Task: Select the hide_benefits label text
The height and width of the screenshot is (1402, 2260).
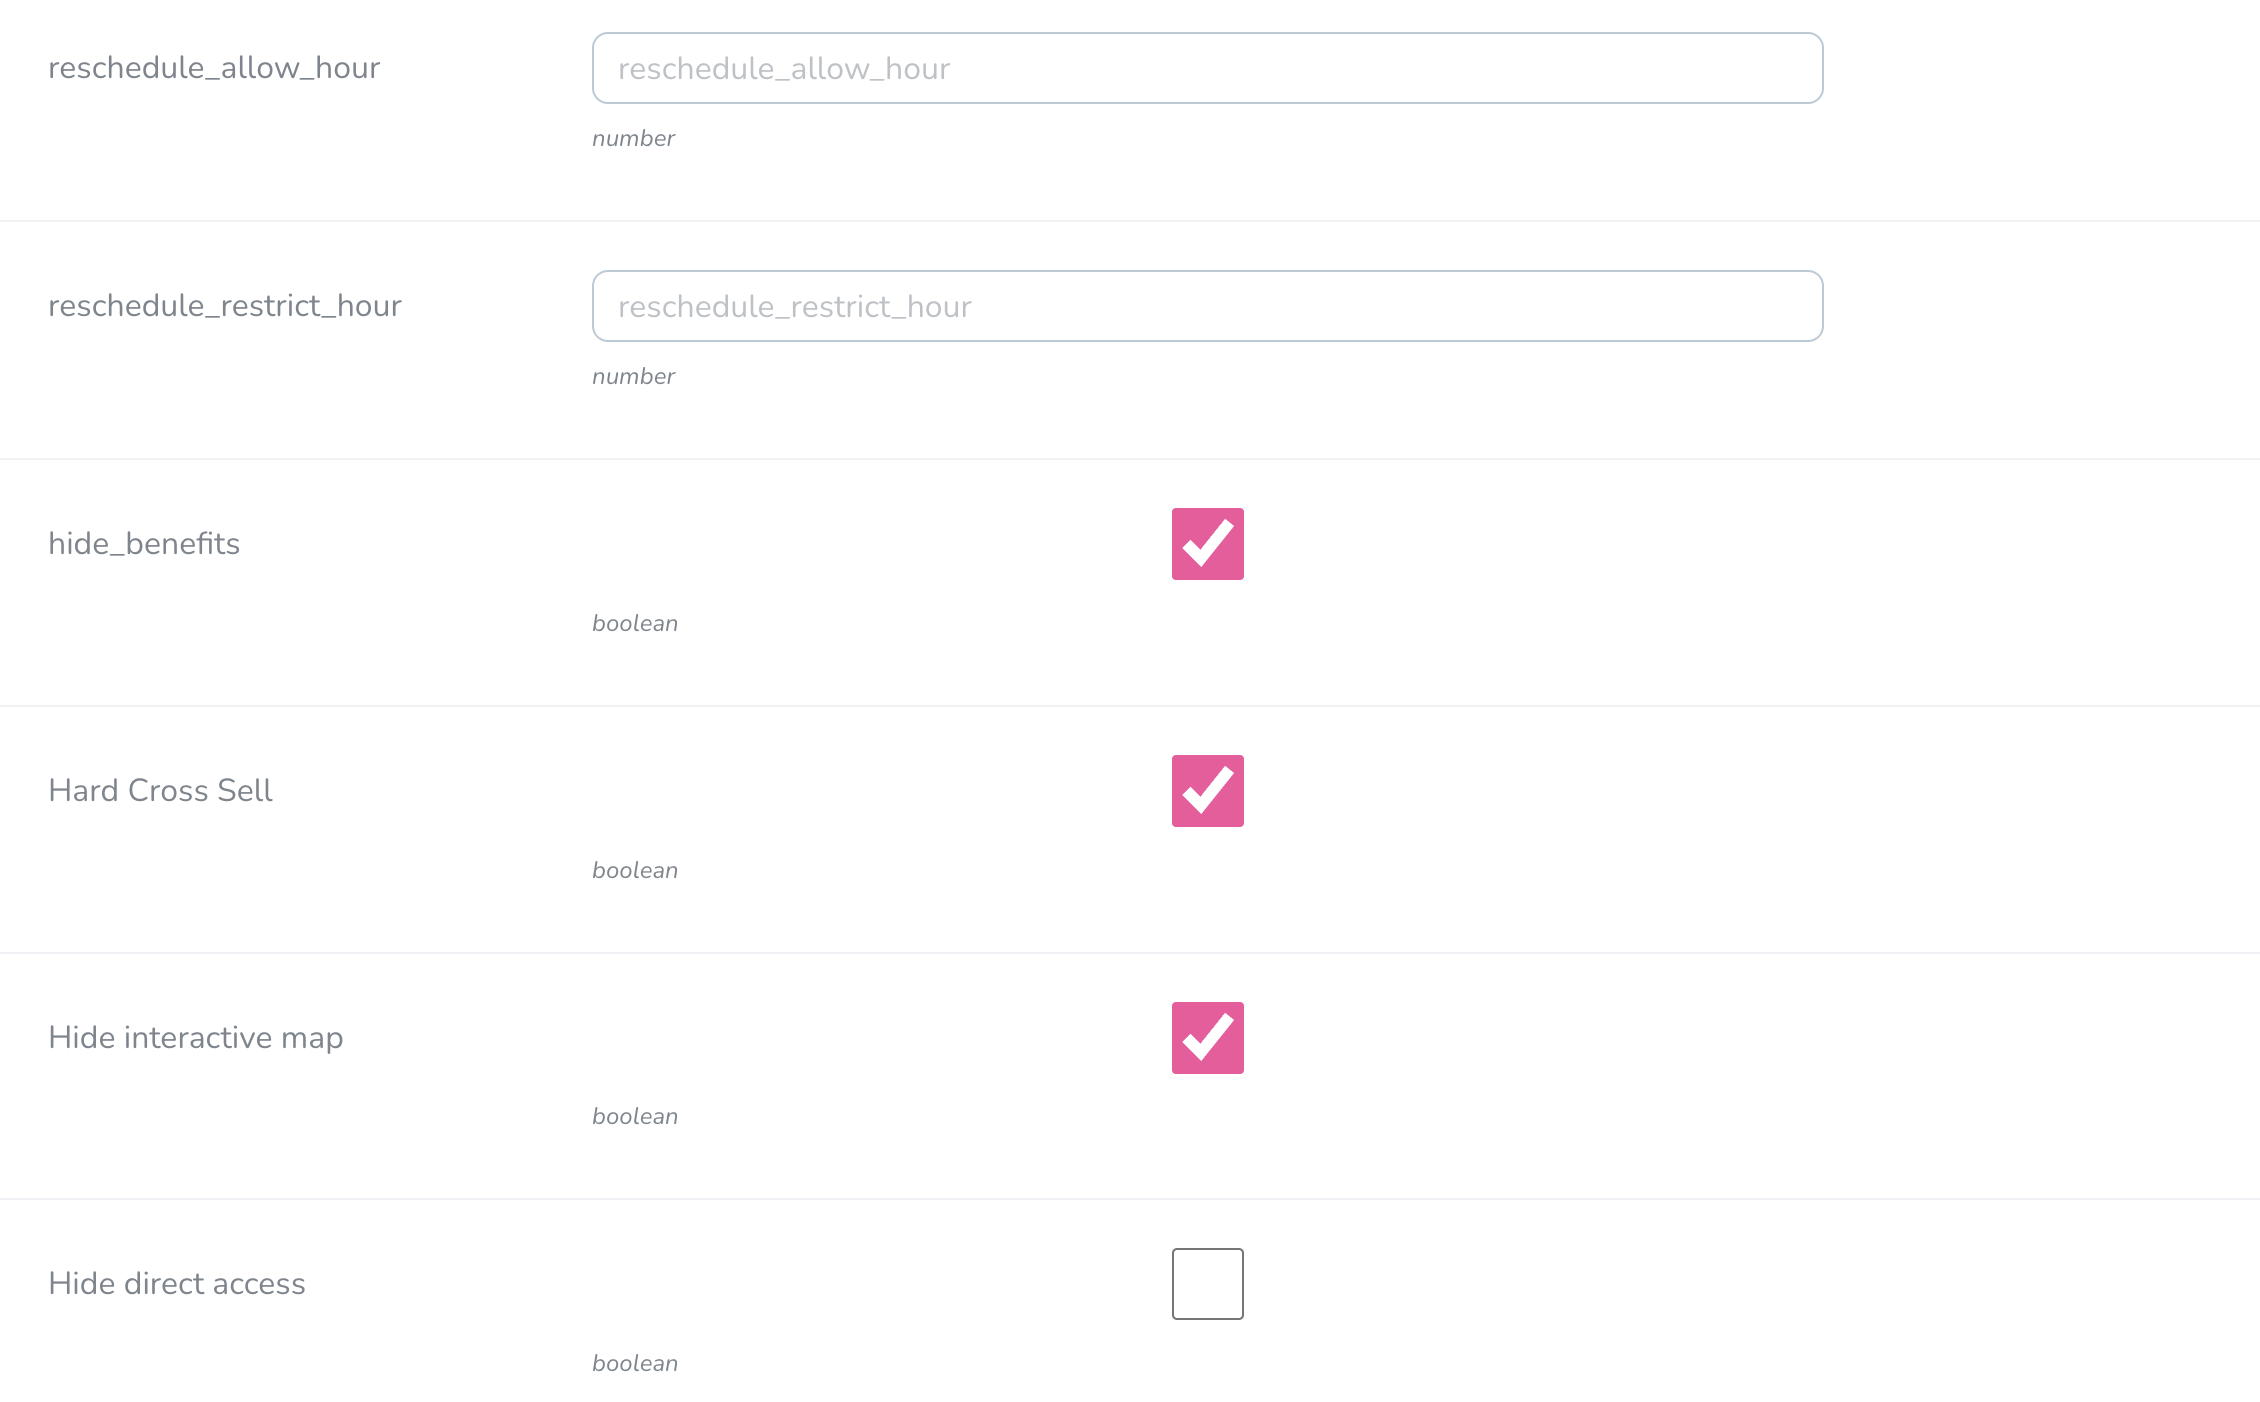Action: tap(144, 544)
